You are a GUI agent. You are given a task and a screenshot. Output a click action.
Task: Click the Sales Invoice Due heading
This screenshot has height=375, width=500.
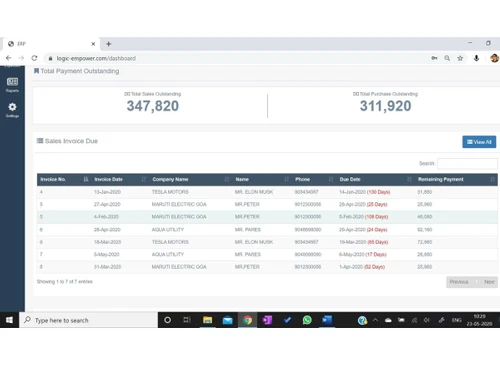[x=71, y=141]
